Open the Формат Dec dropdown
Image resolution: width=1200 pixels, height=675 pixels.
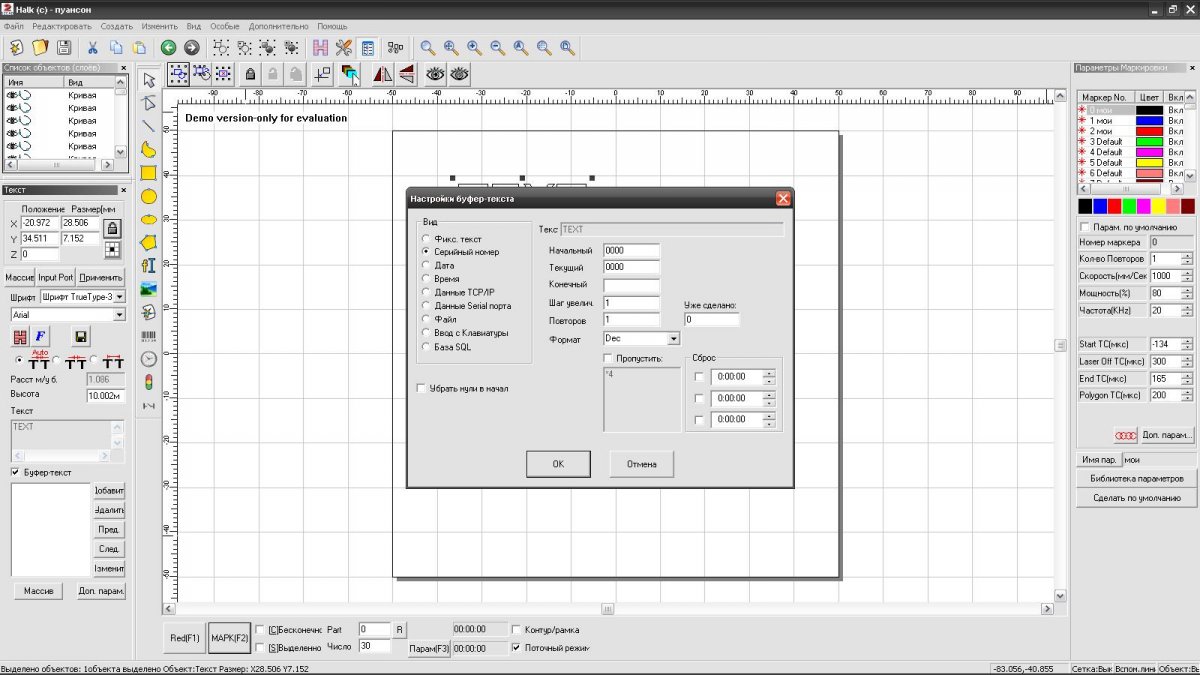[673, 339]
